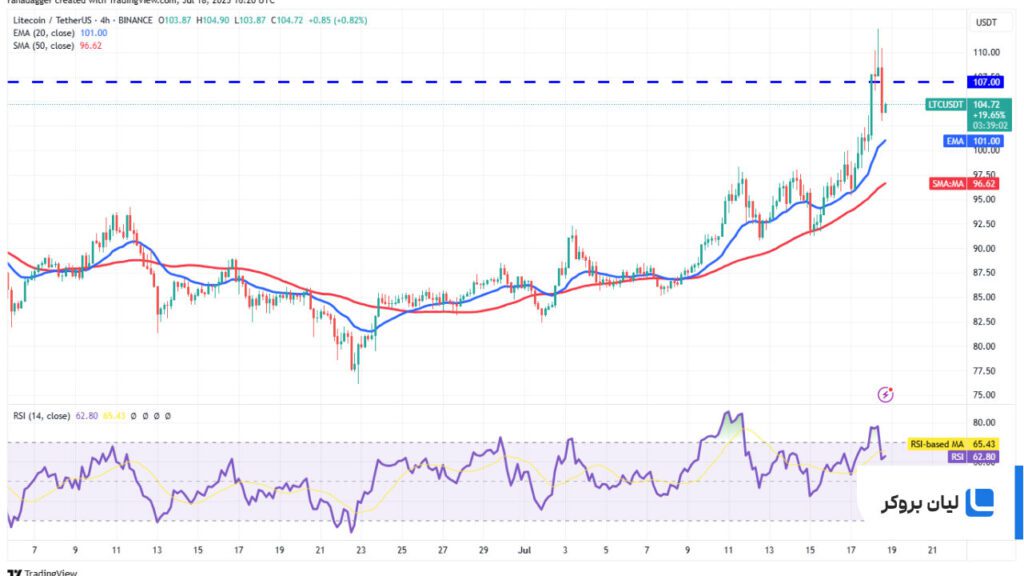This screenshot has height=576, width=1024.
Task: Click the blue EMA tag on price axis
Action: click(955, 141)
